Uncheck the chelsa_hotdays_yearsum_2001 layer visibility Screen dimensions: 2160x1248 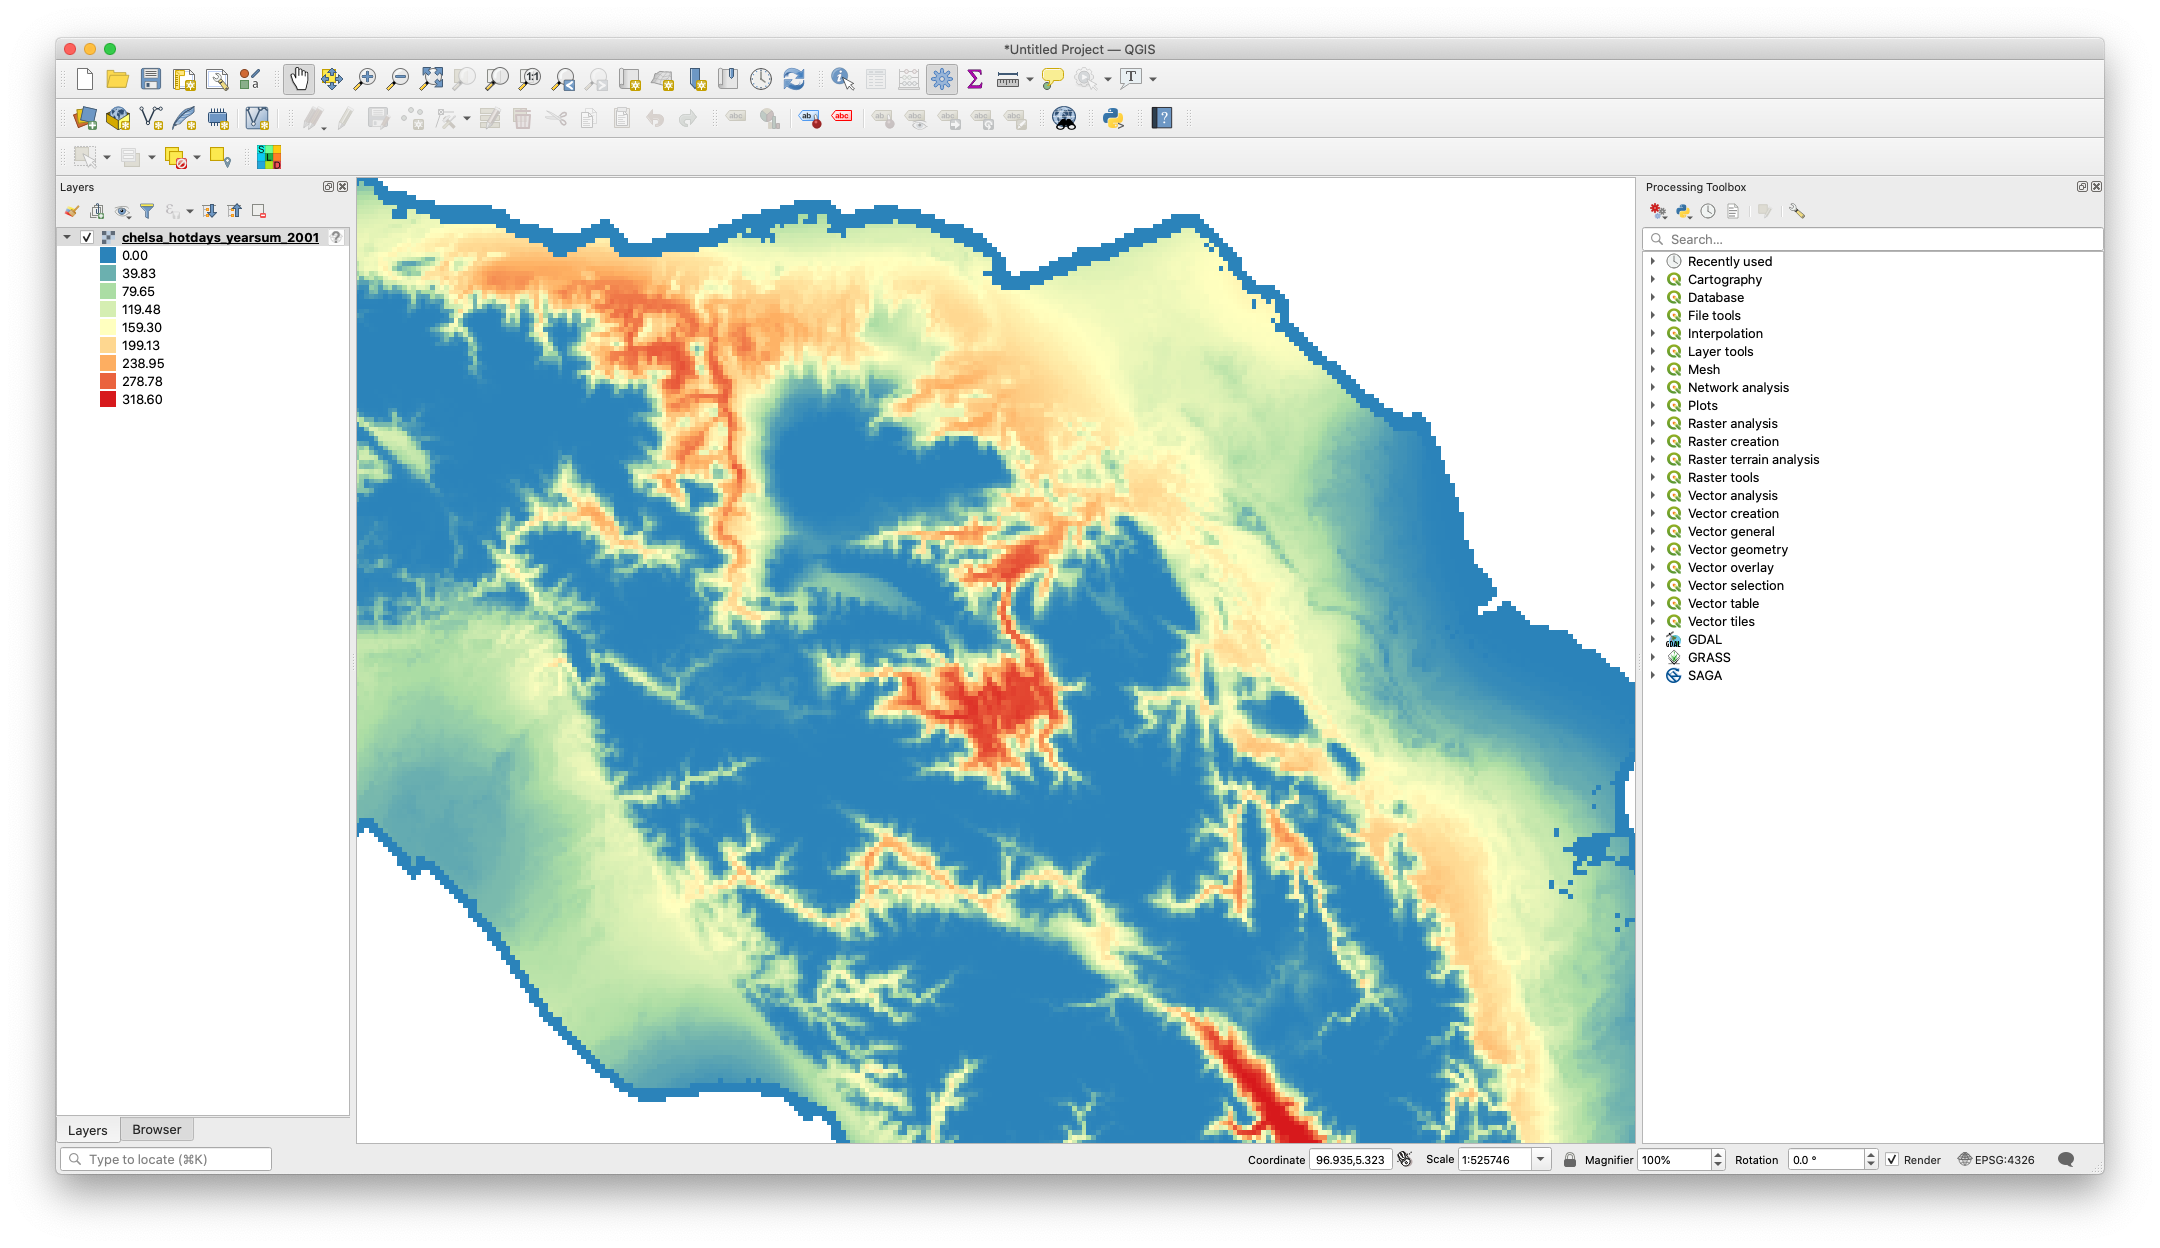click(87, 237)
